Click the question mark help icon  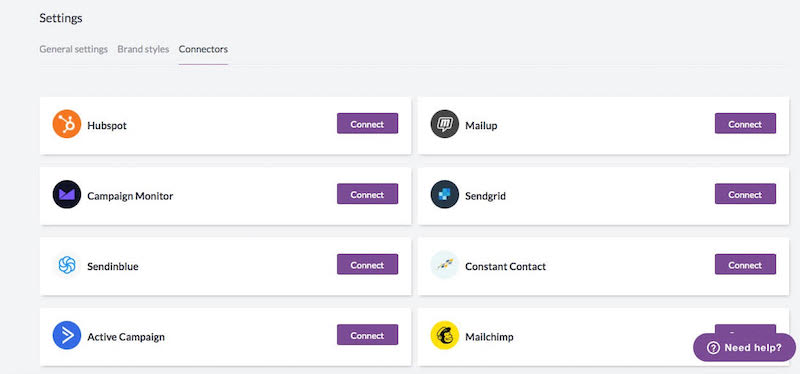pyautogui.click(x=713, y=348)
